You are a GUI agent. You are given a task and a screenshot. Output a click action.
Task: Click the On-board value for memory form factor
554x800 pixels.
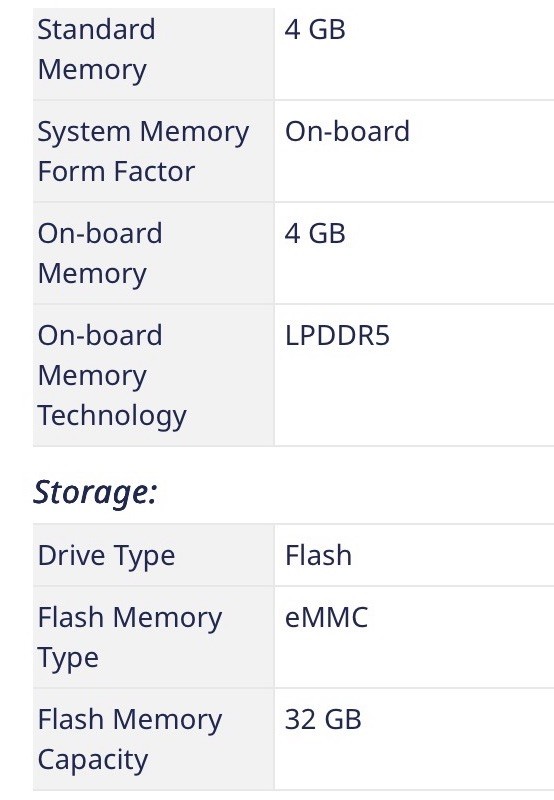(347, 131)
